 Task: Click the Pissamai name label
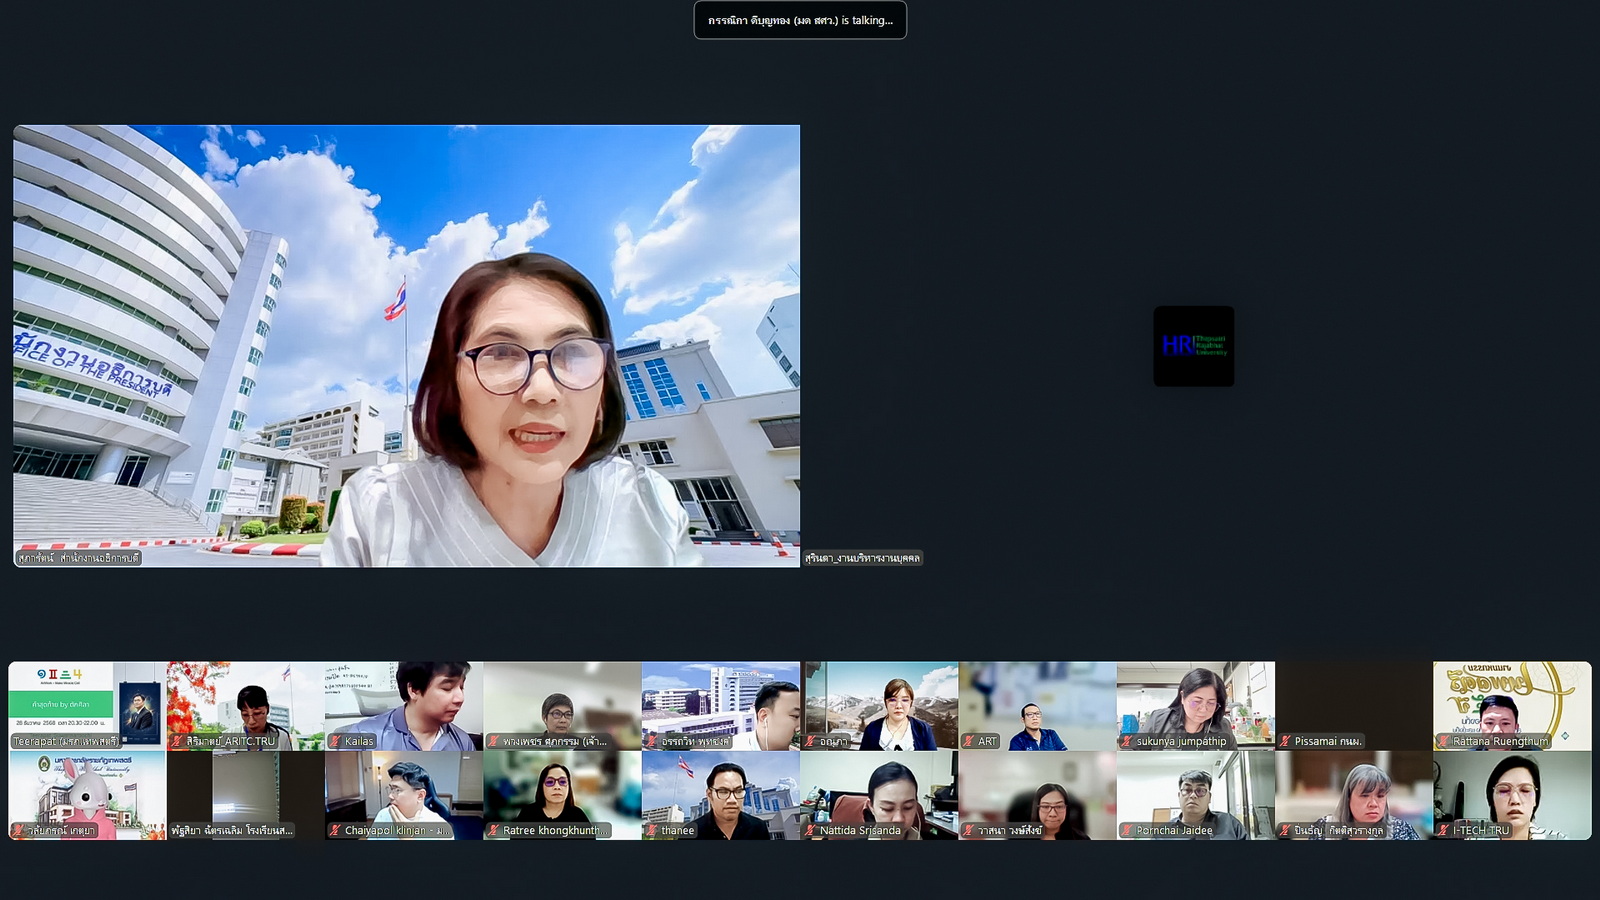click(1326, 741)
